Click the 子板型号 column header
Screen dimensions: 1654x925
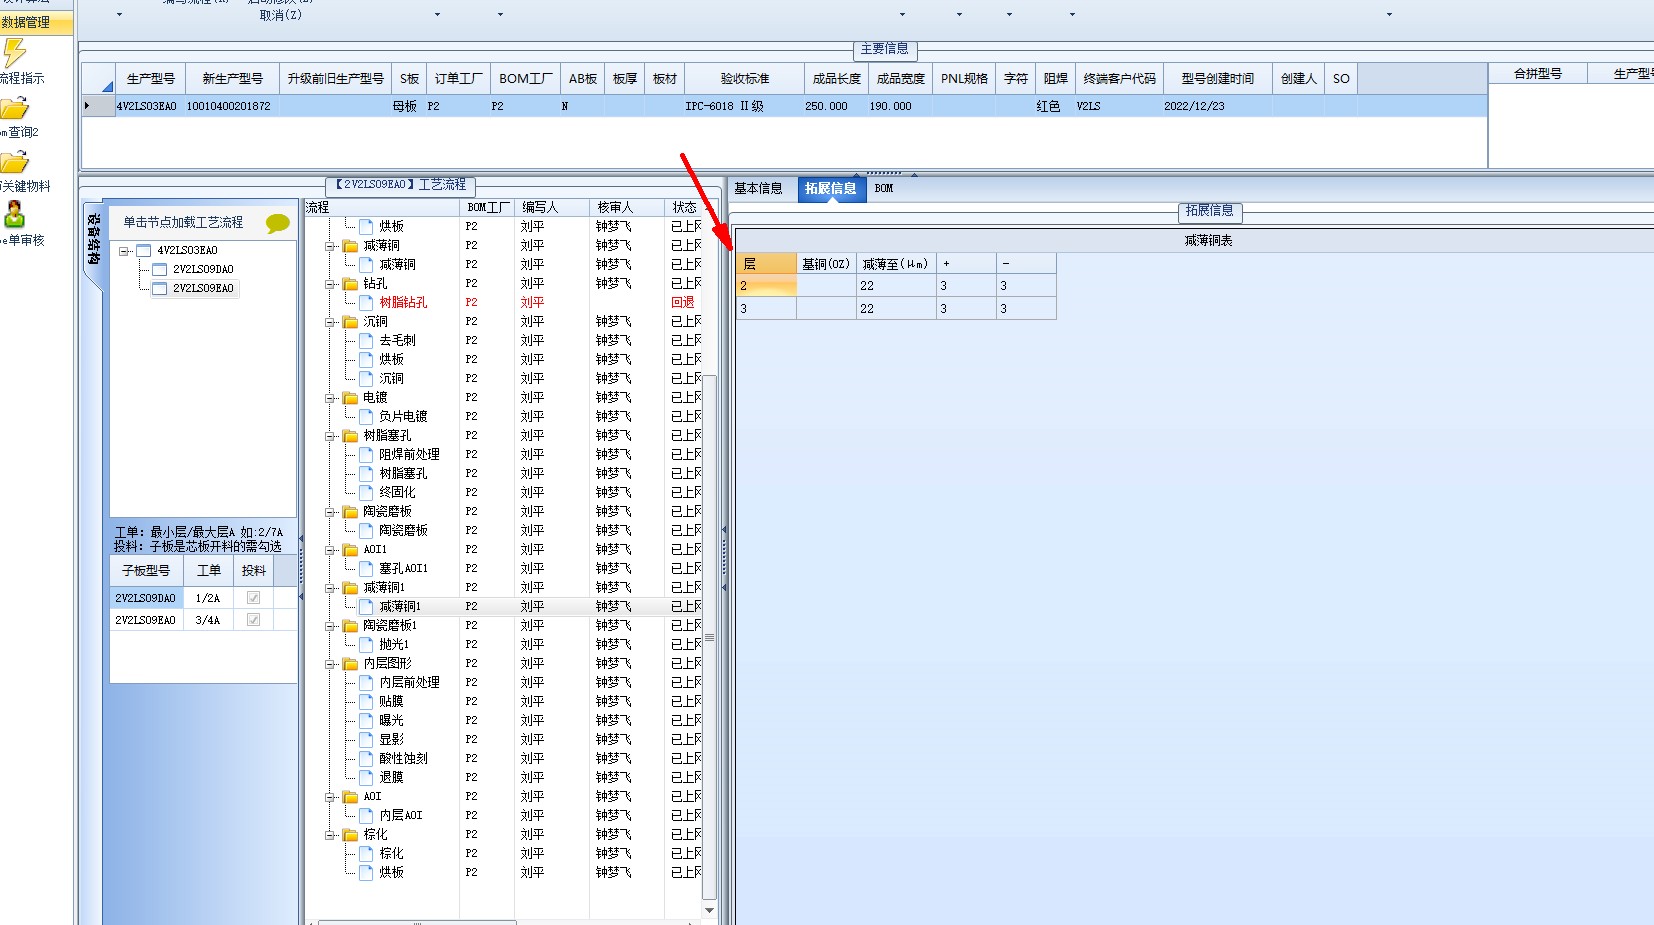(x=146, y=571)
